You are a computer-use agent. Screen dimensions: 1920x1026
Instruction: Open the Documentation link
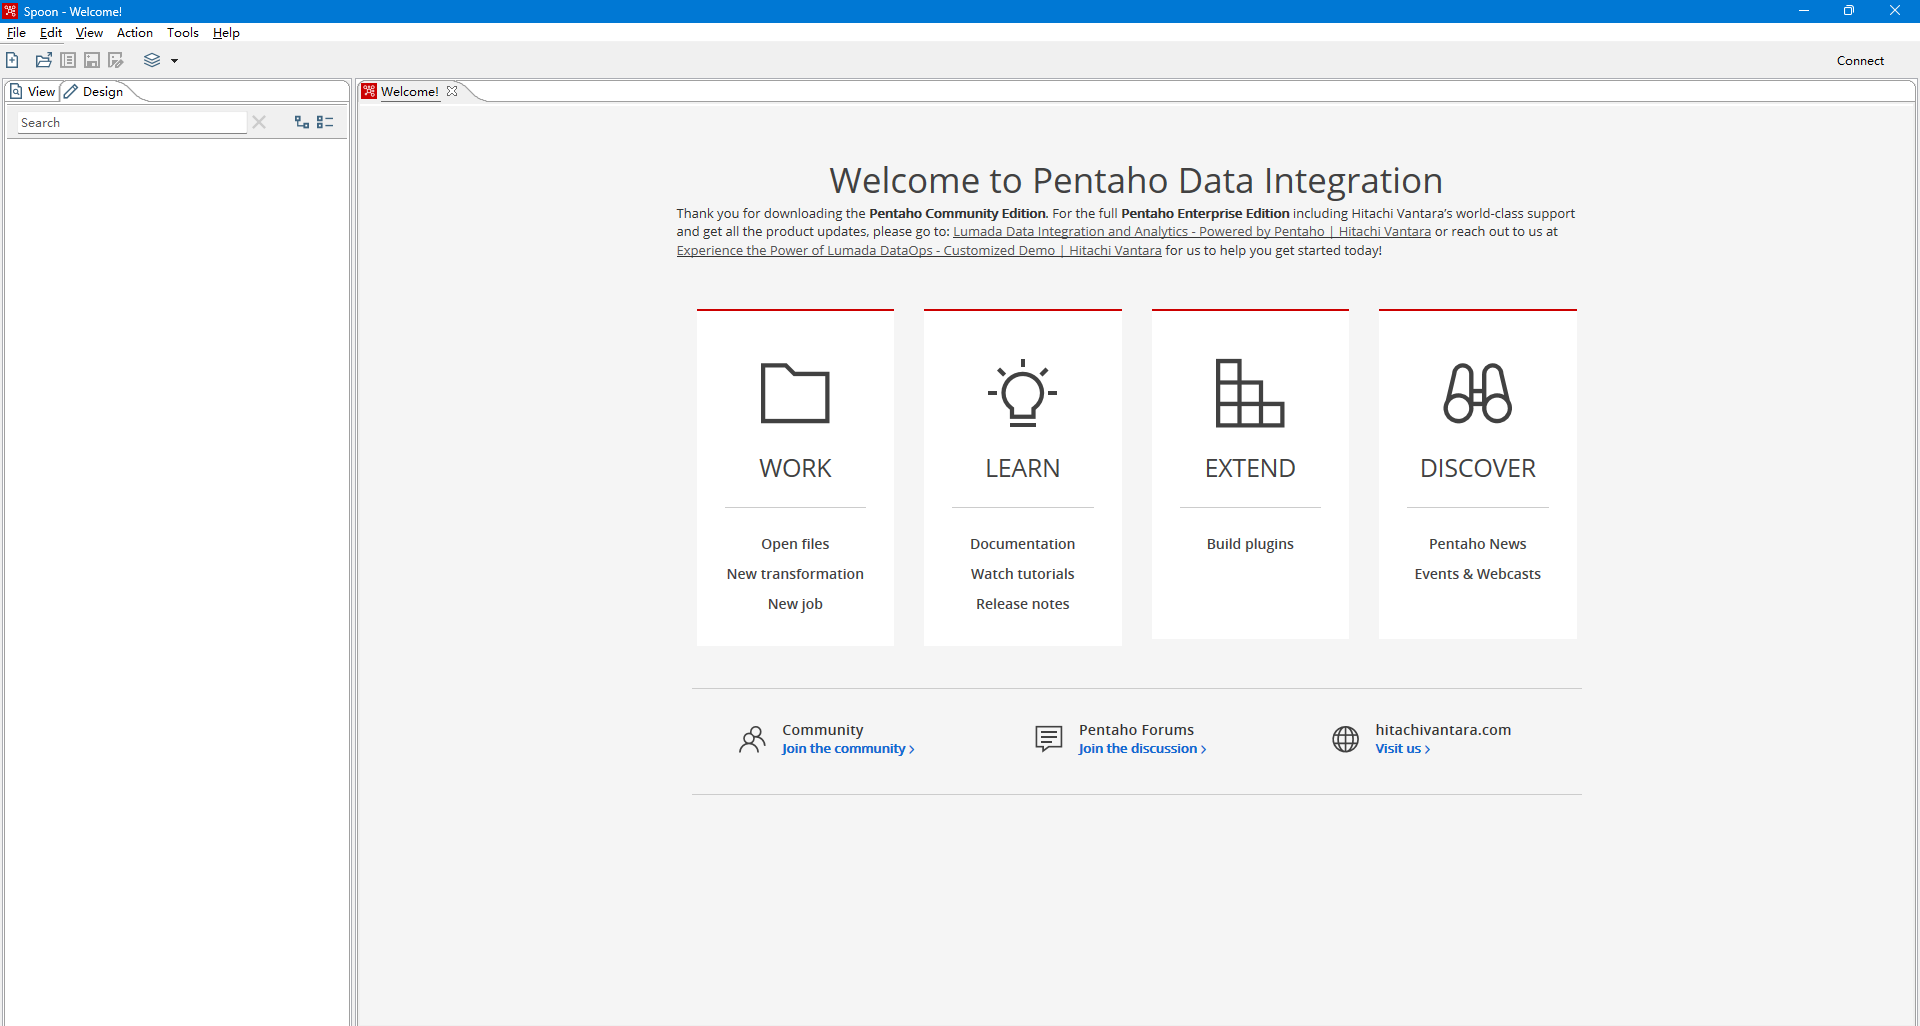[x=1022, y=544]
